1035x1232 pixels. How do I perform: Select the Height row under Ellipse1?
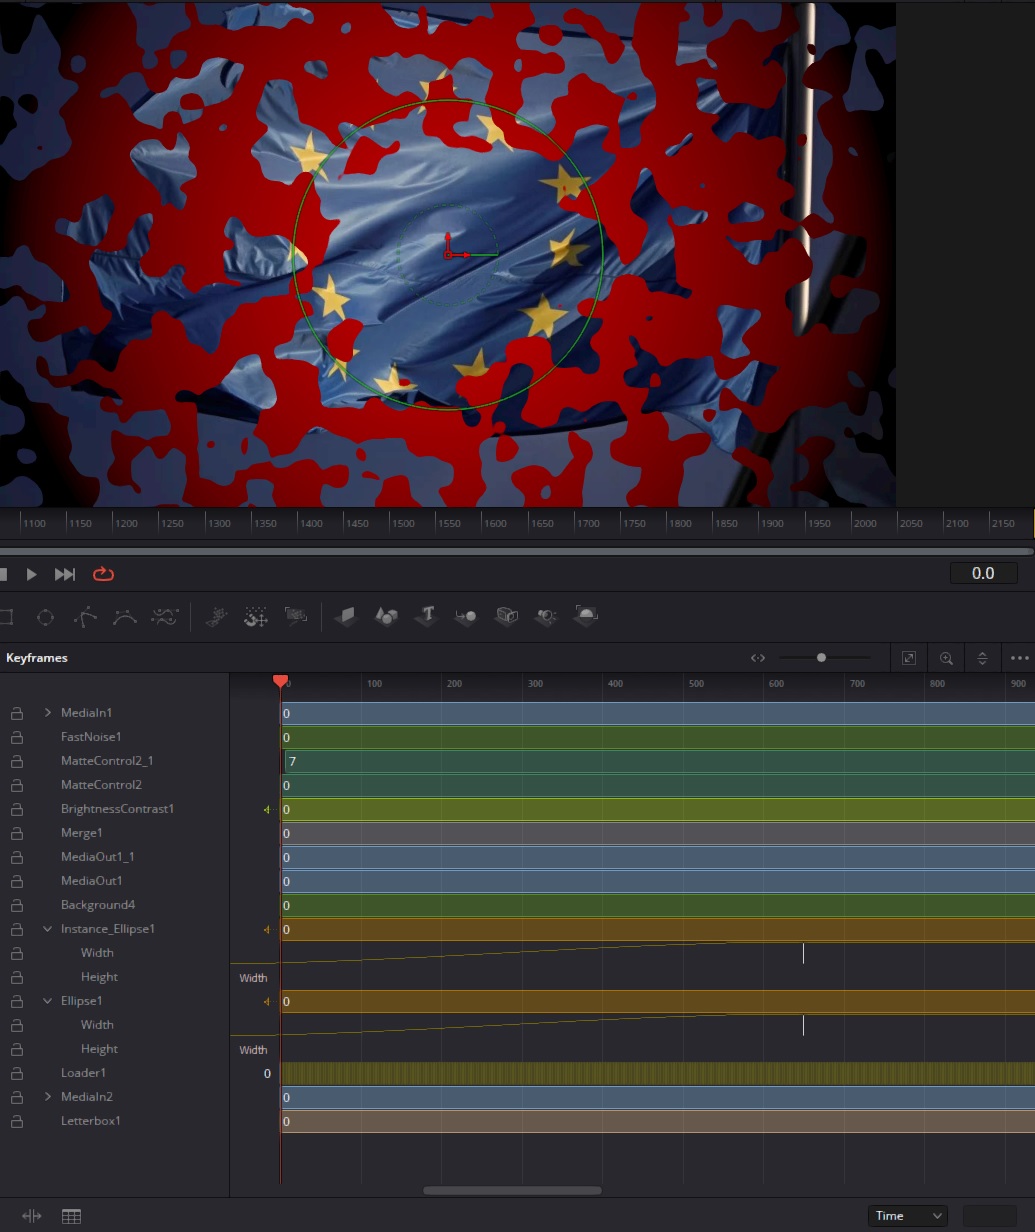tap(99, 1049)
